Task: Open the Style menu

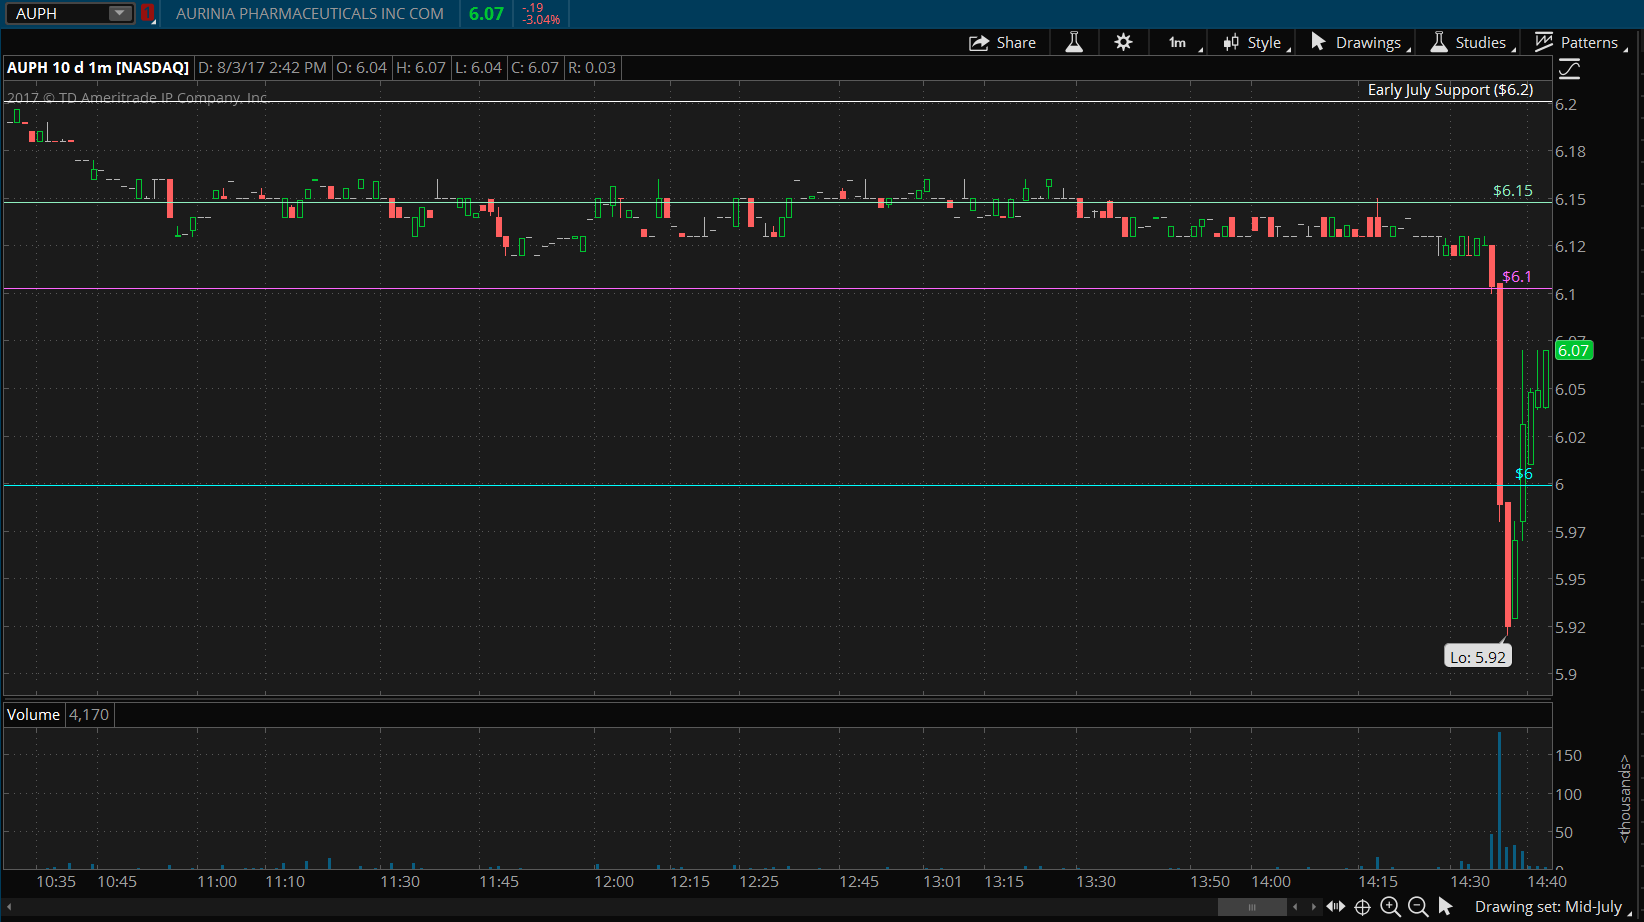Action: point(1253,42)
